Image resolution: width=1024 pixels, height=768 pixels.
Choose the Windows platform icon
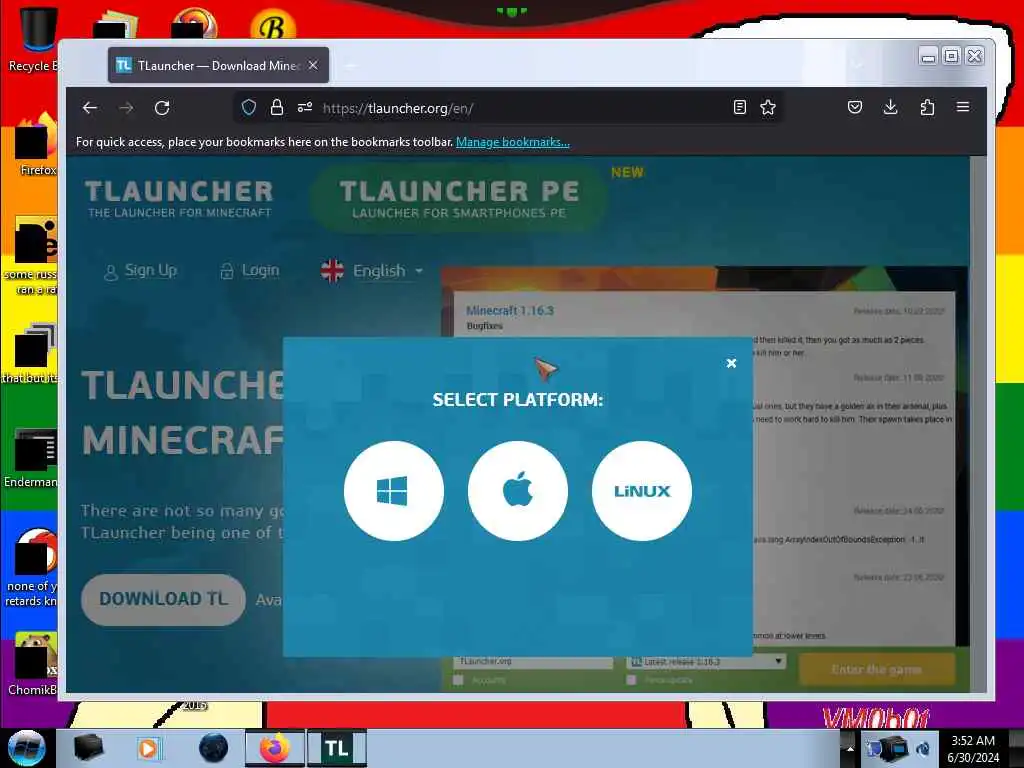393,490
